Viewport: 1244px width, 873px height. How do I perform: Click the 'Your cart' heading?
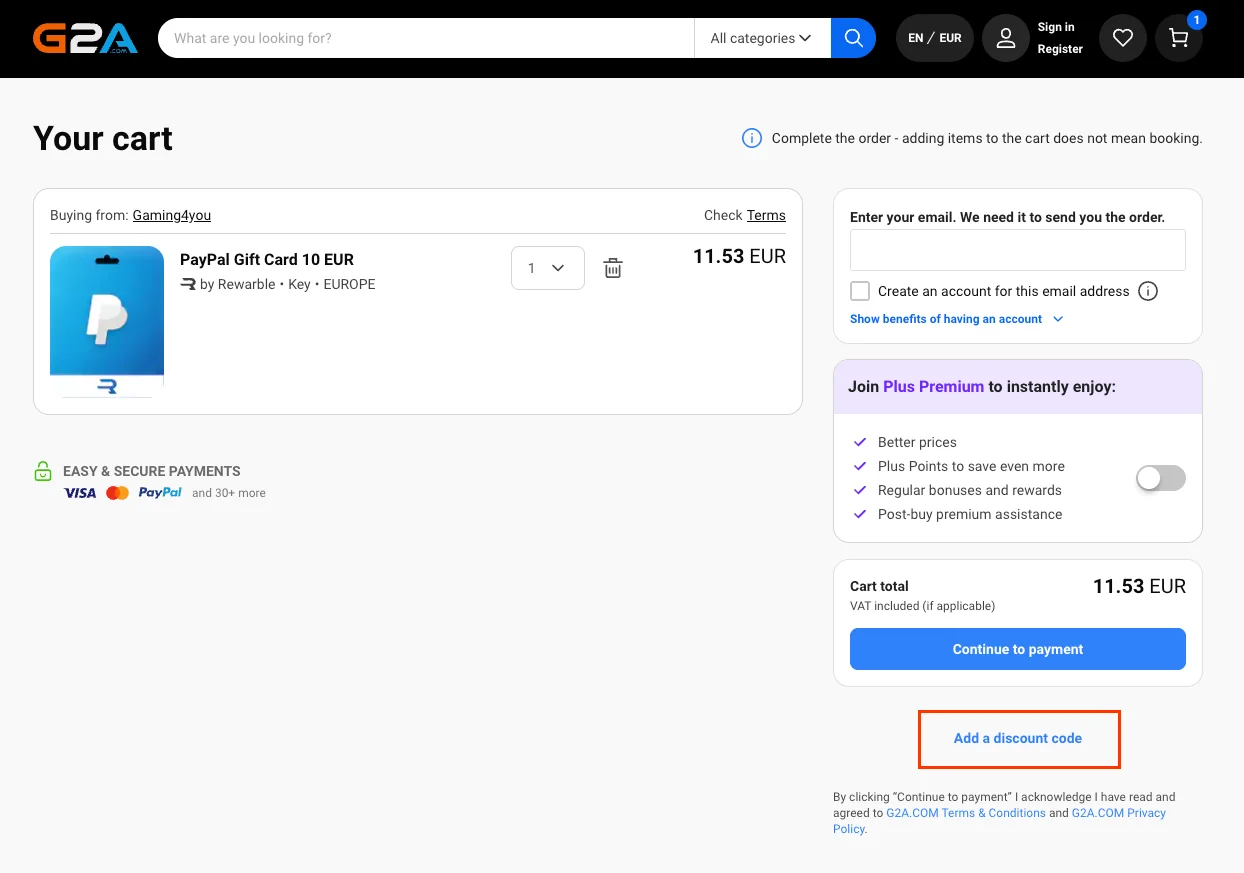click(103, 138)
